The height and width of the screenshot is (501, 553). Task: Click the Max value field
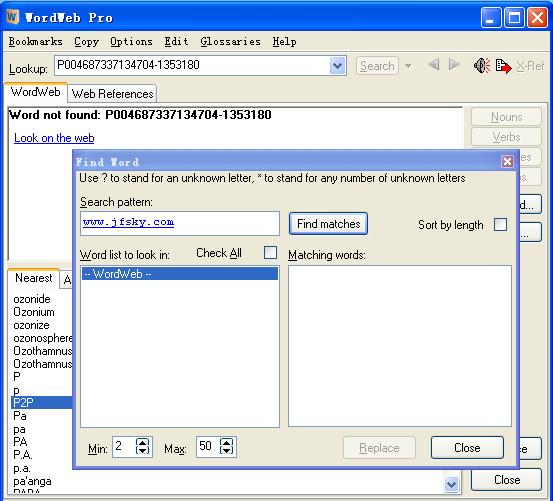pyautogui.click(x=208, y=447)
